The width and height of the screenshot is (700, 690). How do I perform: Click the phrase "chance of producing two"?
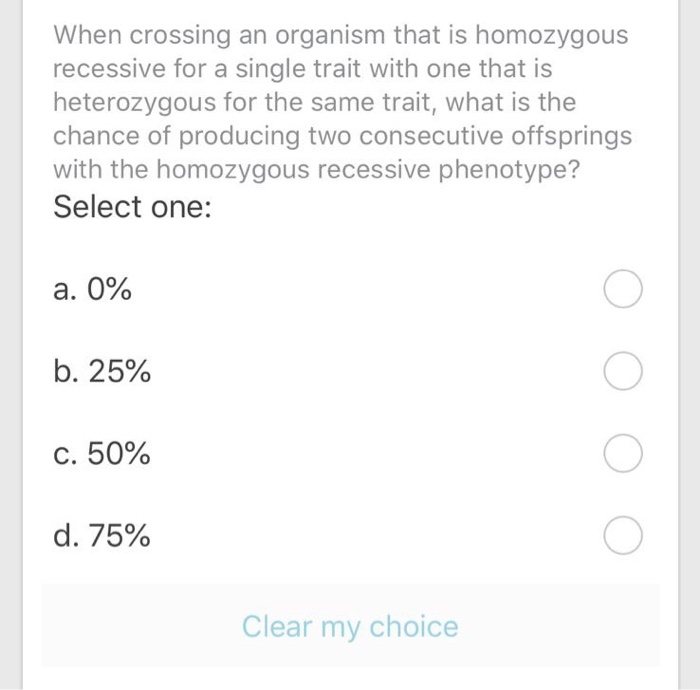click(203, 136)
